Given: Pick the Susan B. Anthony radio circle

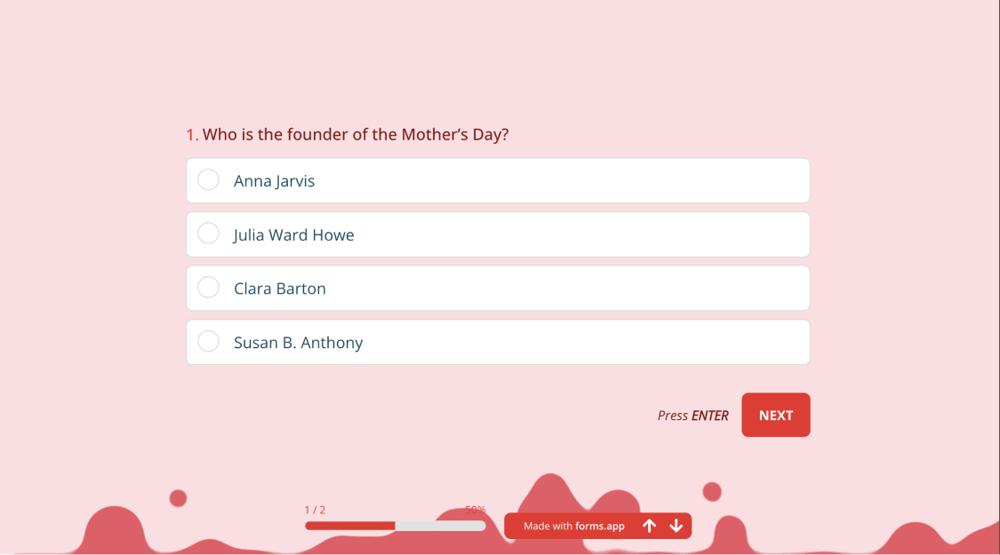Looking at the screenshot, I should coord(208,342).
